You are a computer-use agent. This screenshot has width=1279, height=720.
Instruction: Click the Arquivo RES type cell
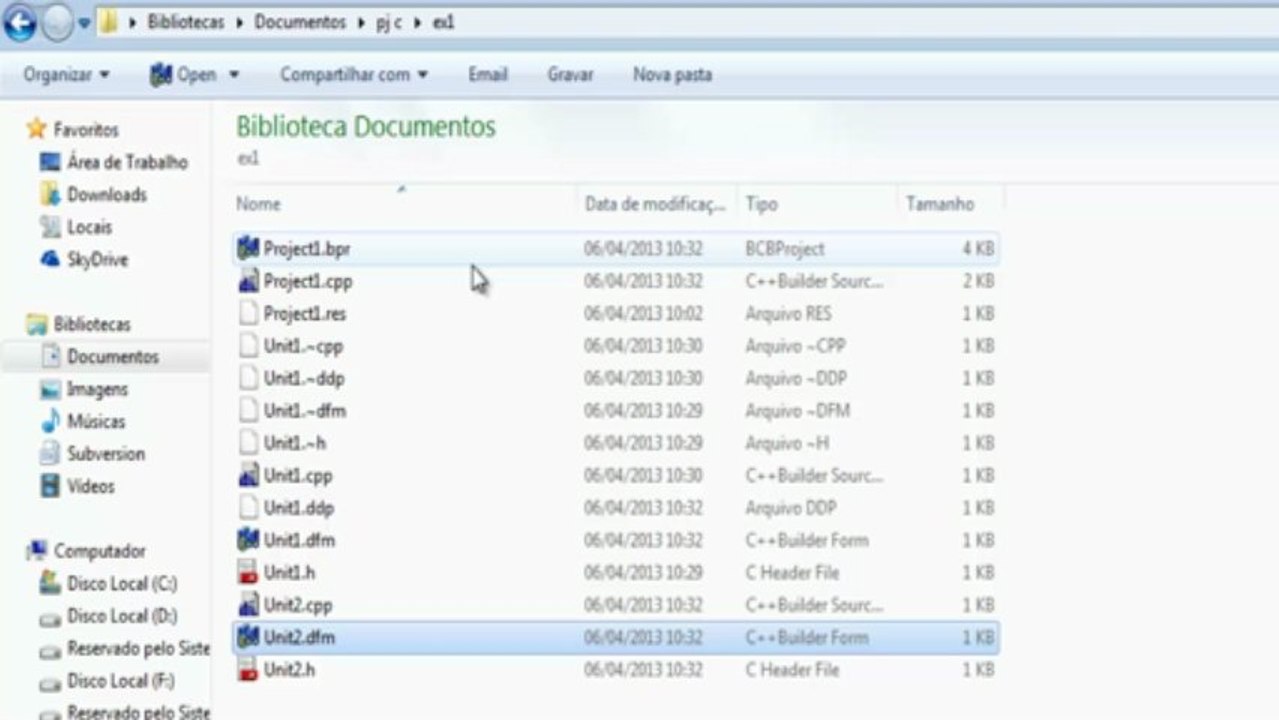pos(787,313)
